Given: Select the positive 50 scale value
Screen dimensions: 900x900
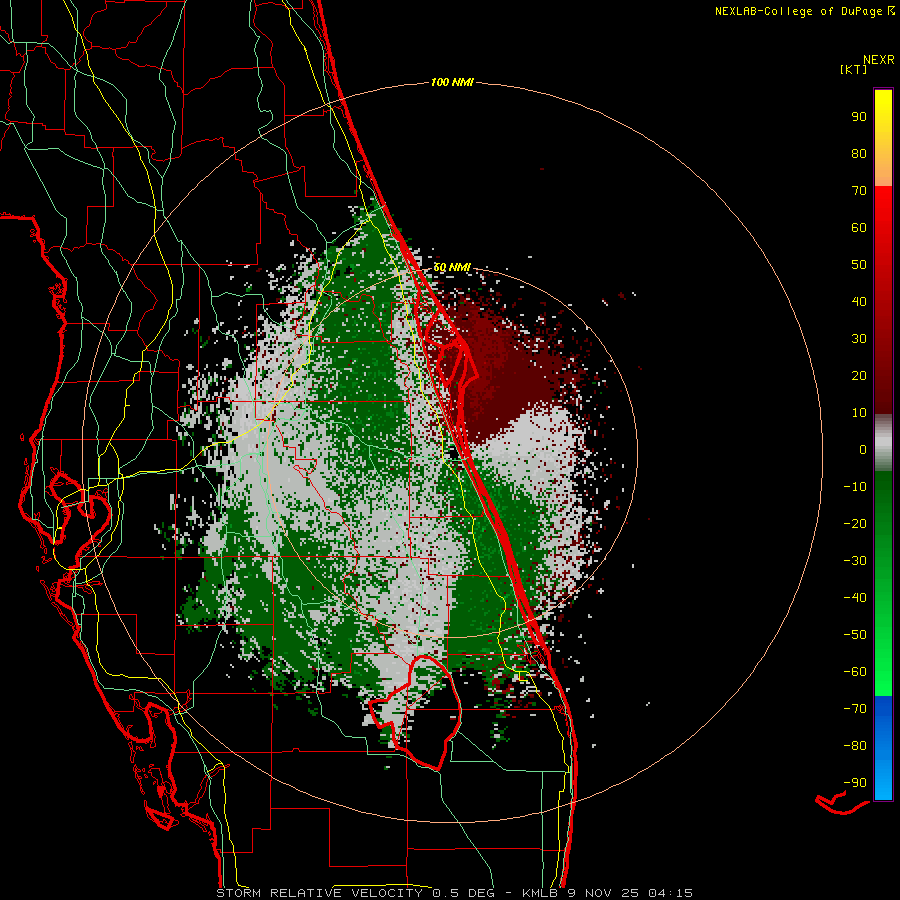Looking at the screenshot, I should 859,265.
